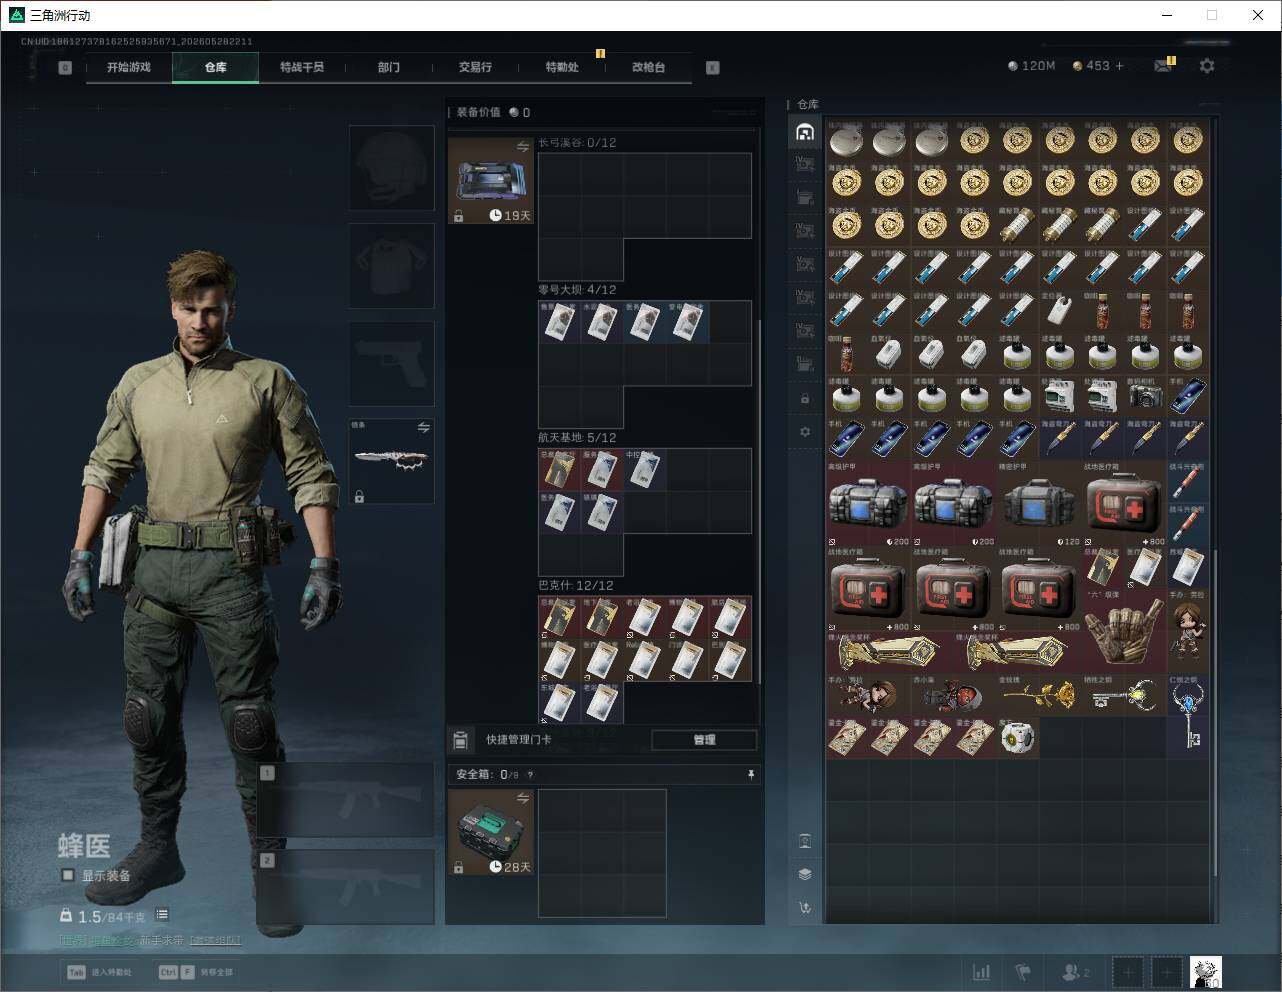Click the 零号大坝: 4/12 label
This screenshot has width=1282, height=992.
click(577, 290)
